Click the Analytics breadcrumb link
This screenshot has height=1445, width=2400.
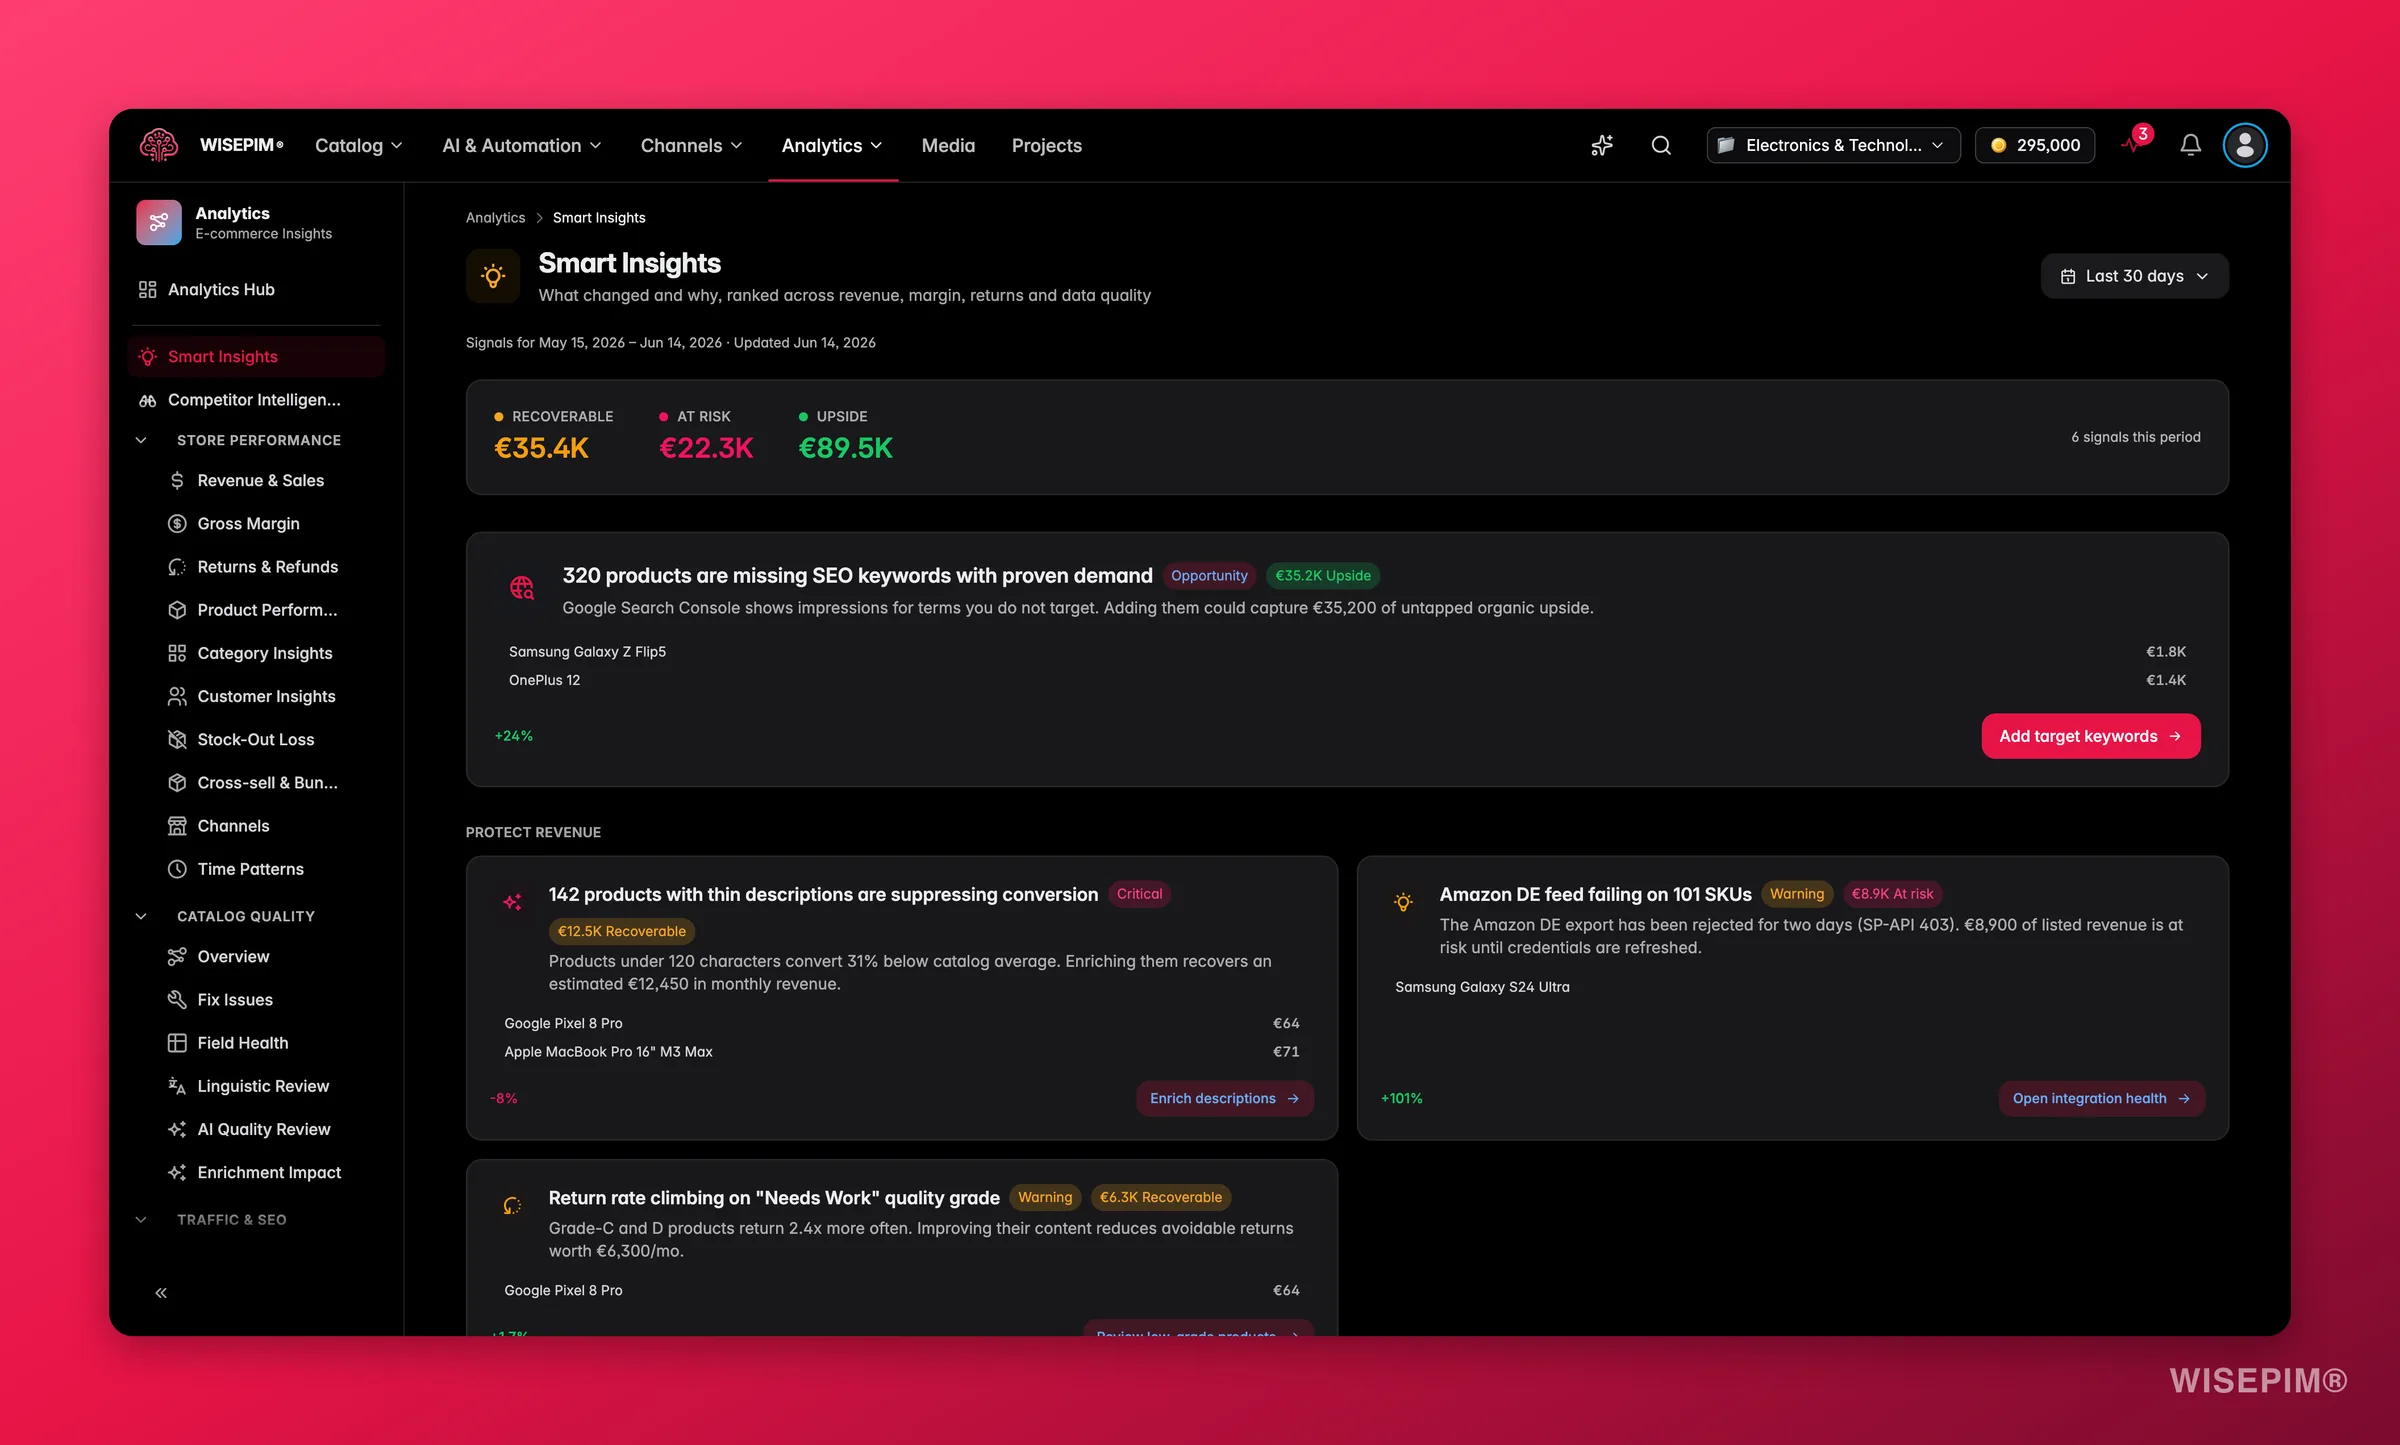[495, 218]
